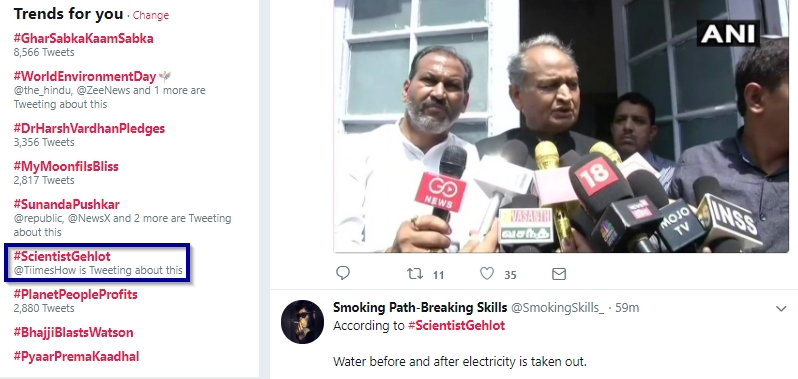View #SunandaPushkar trending topic

coord(67,205)
